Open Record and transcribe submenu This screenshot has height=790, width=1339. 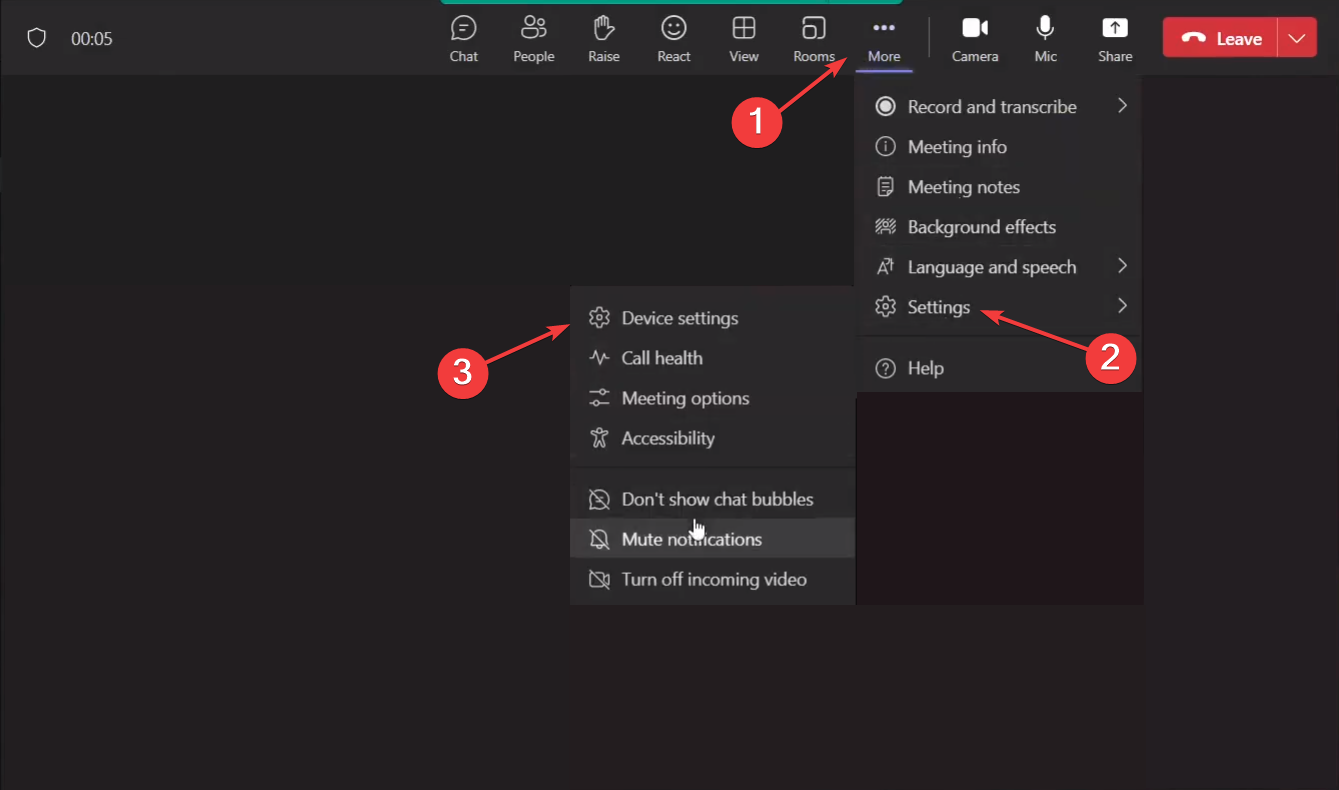998,107
